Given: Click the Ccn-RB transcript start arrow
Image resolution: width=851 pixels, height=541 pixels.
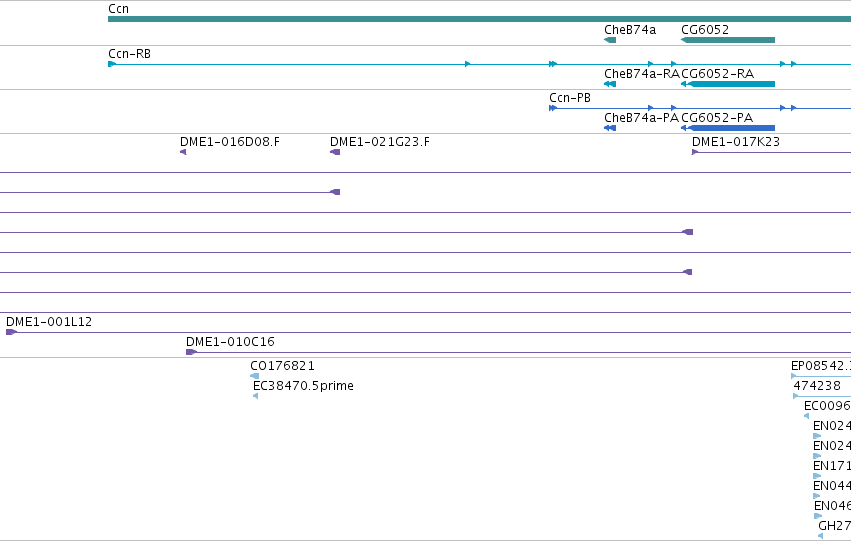Looking at the screenshot, I should pyautogui.click(x=112, y=64).
